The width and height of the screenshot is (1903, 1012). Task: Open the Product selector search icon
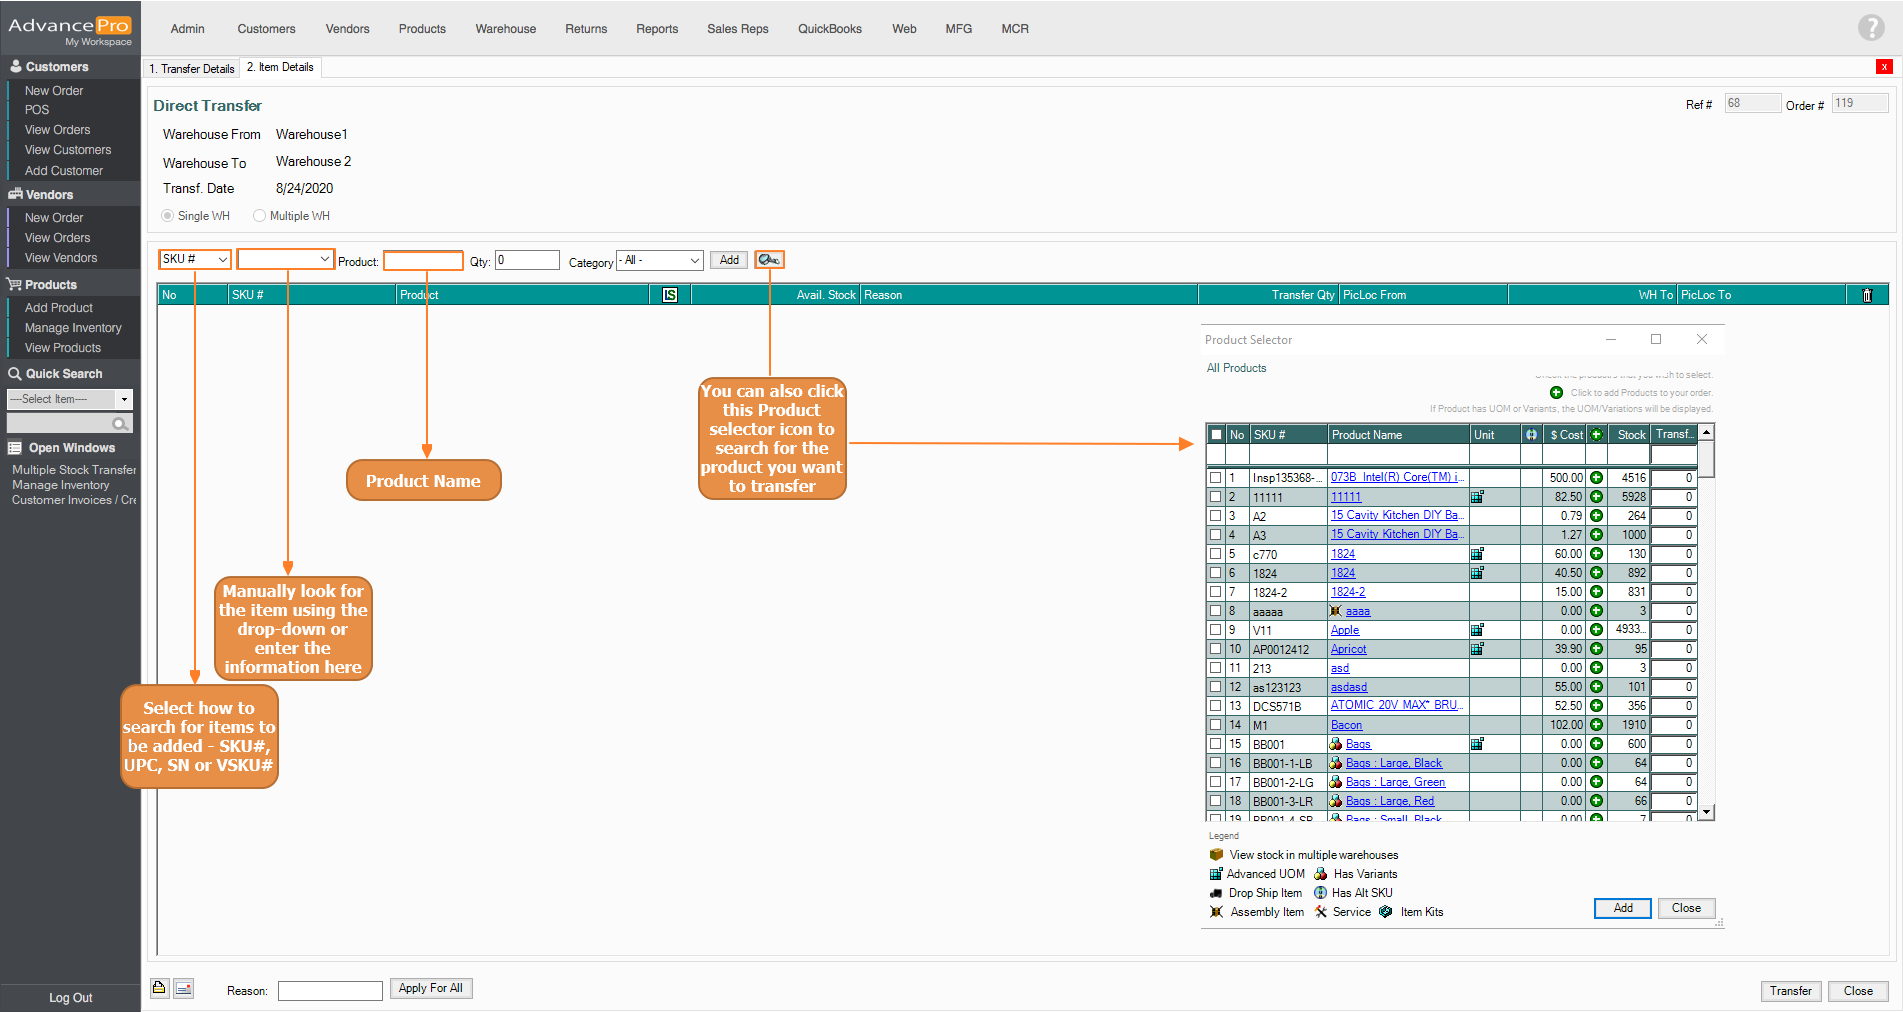(x=768, y=260)
